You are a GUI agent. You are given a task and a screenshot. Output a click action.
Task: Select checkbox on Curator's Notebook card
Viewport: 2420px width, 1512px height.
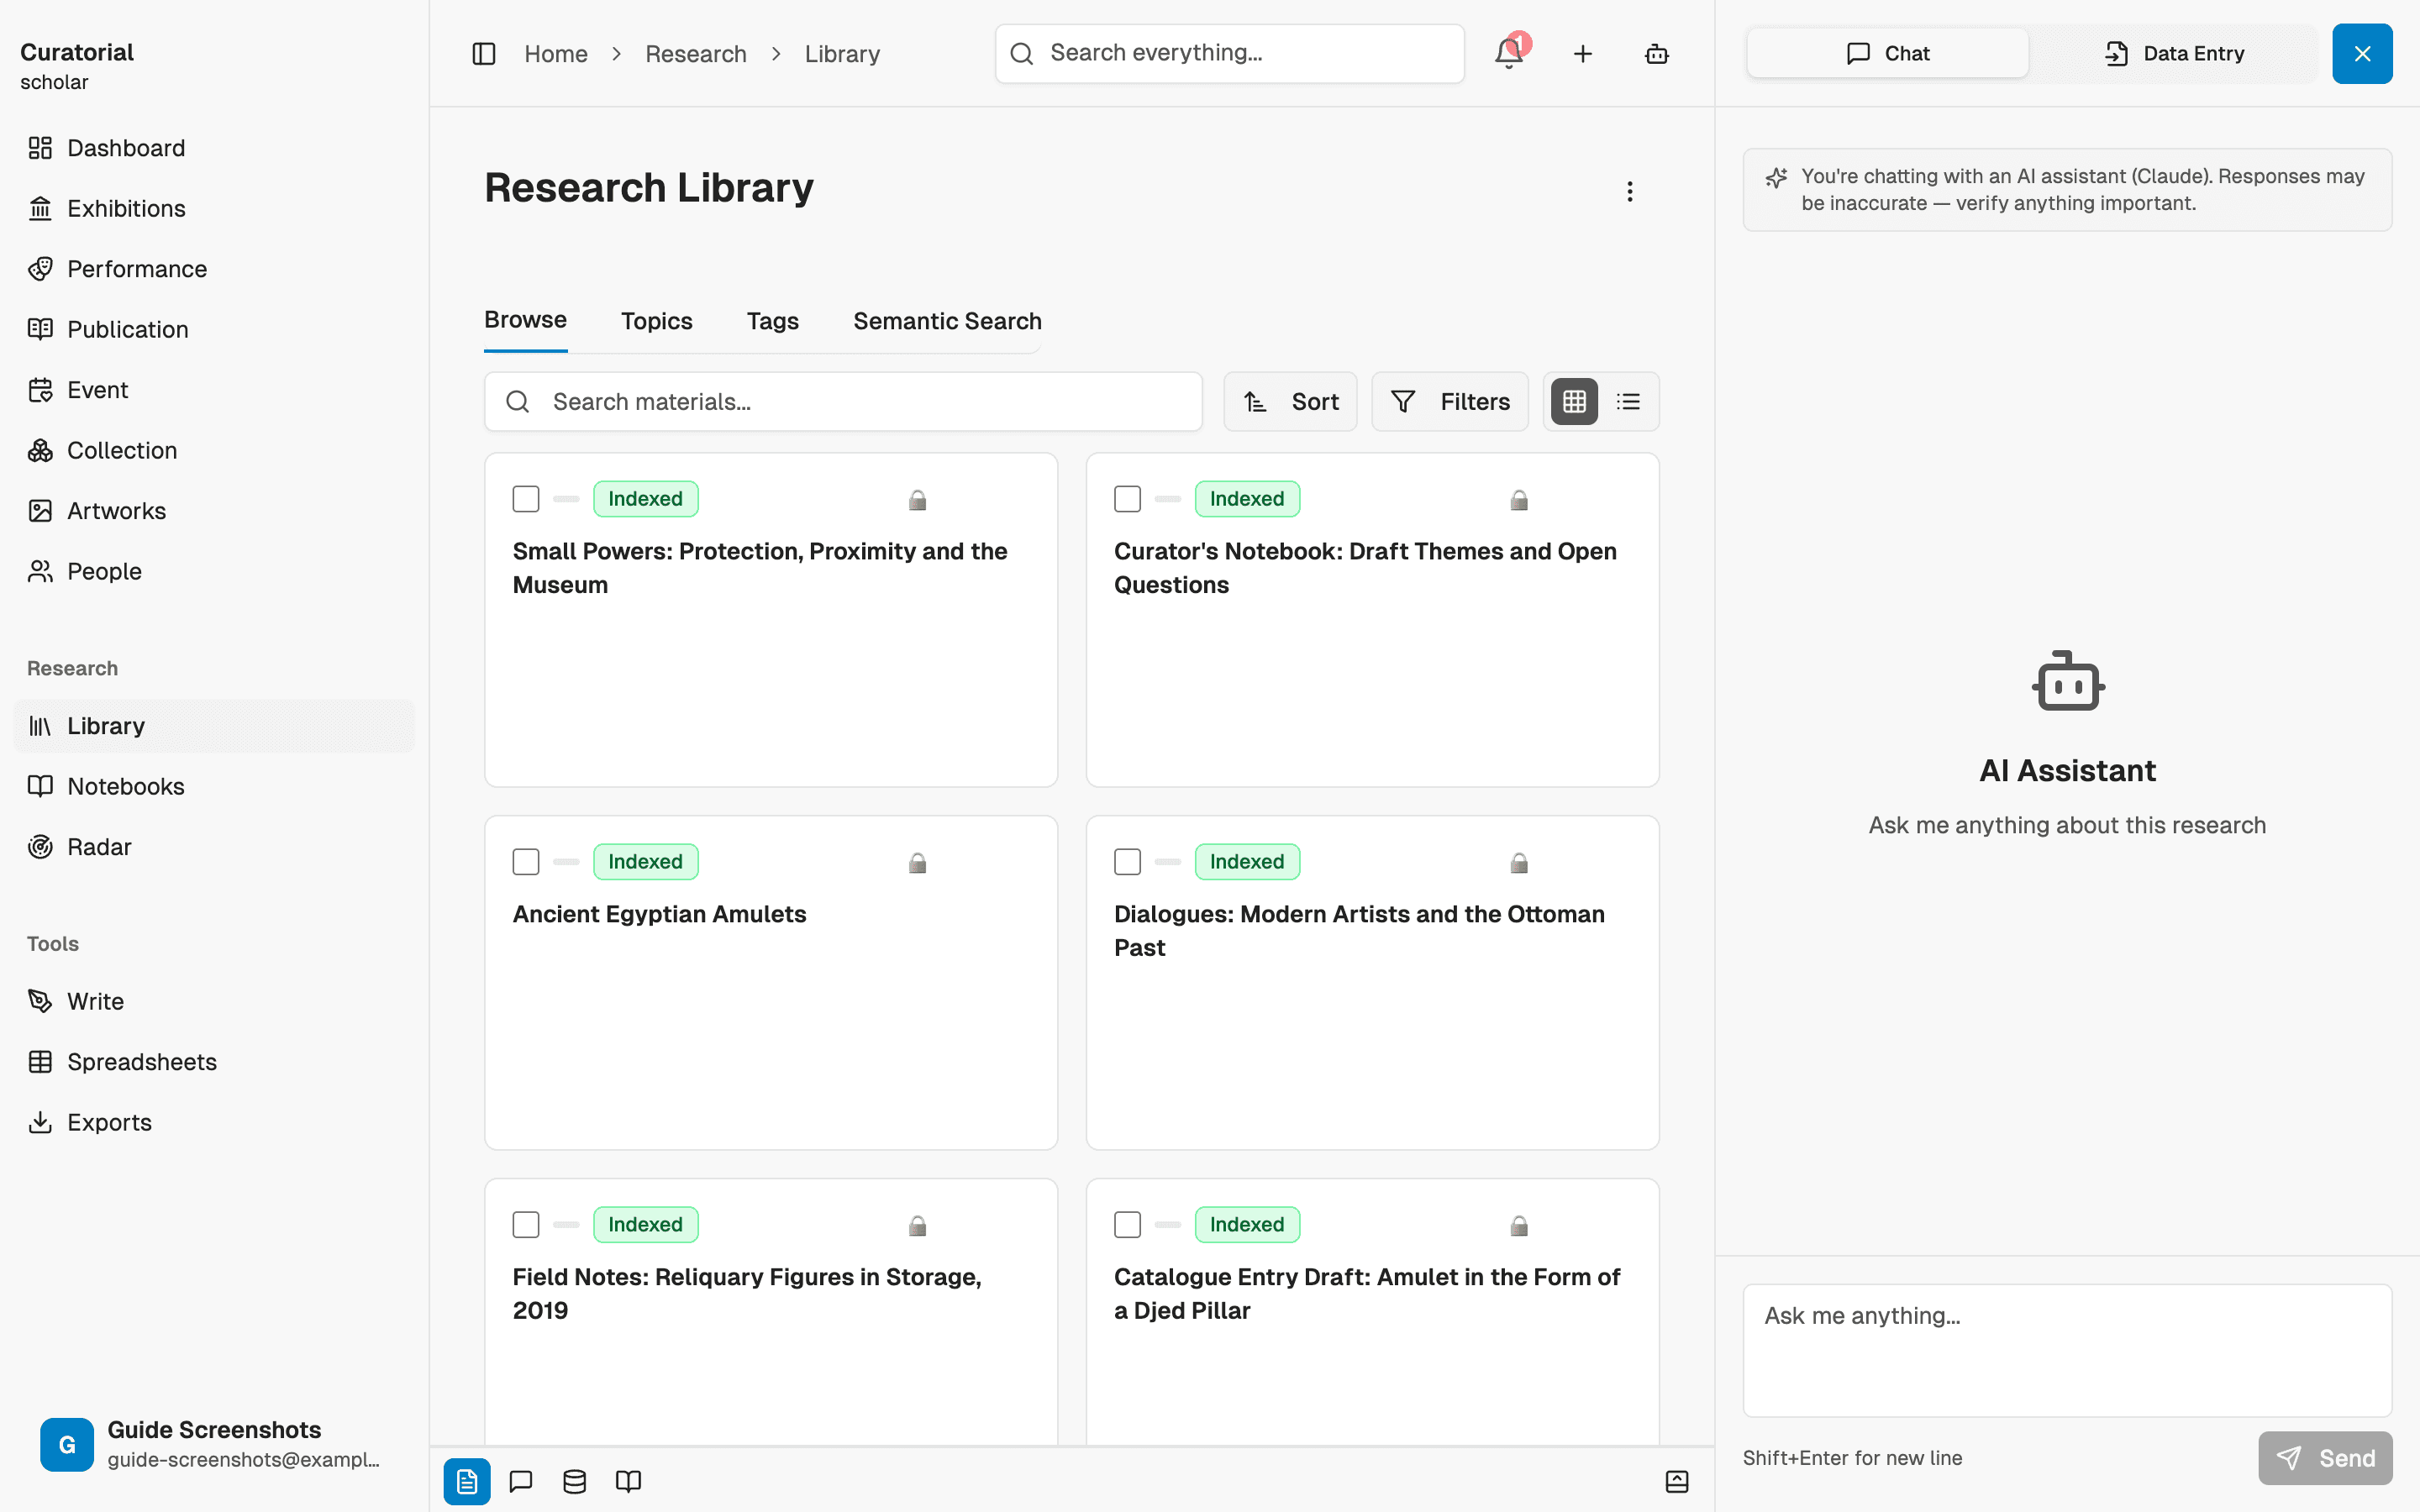(1127, 499)
